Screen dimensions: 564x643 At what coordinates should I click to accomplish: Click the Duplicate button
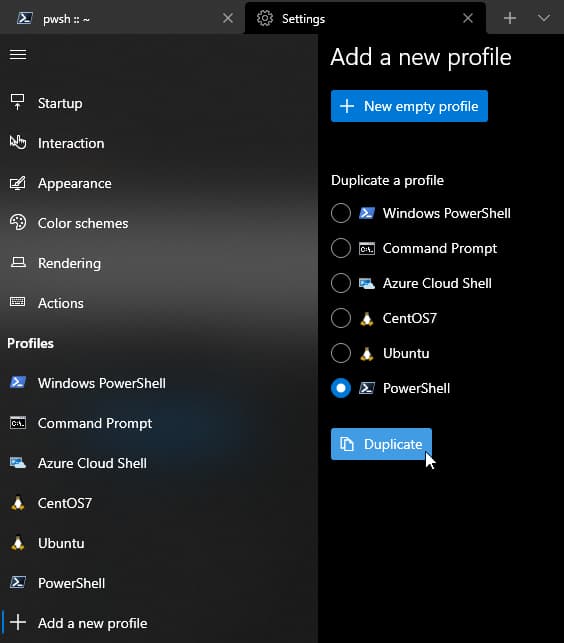381,444
